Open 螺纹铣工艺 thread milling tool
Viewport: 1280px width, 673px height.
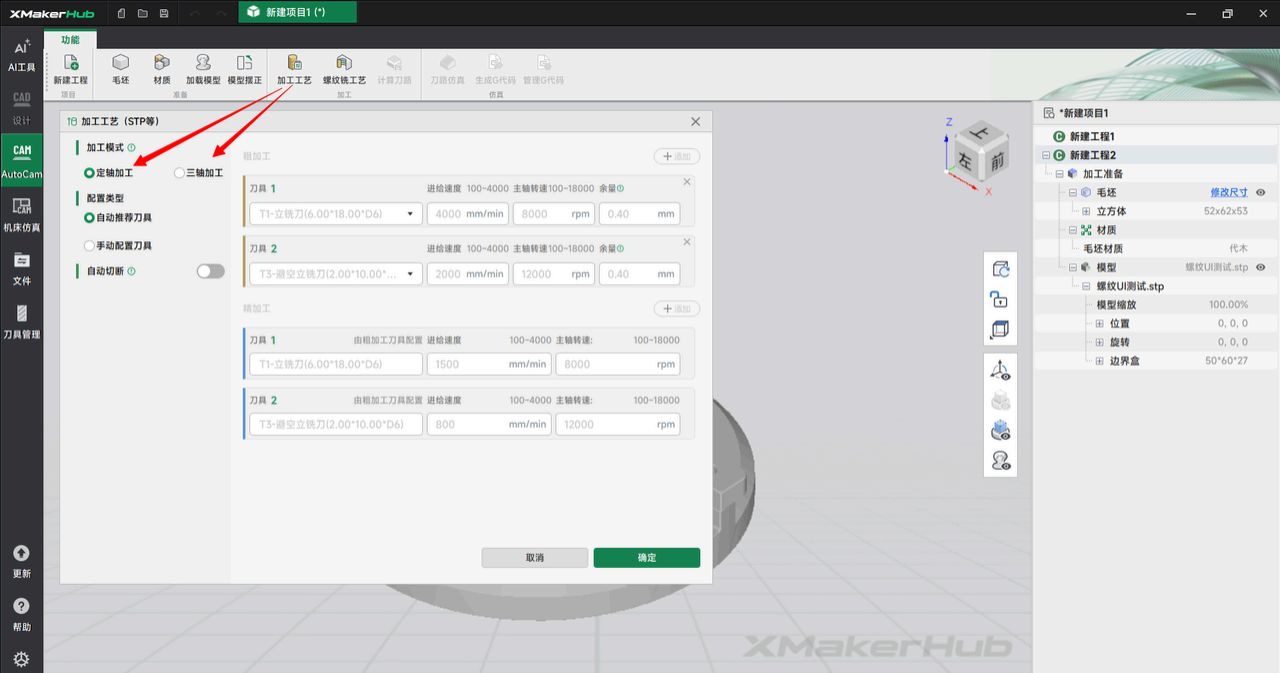pos(344,69)
